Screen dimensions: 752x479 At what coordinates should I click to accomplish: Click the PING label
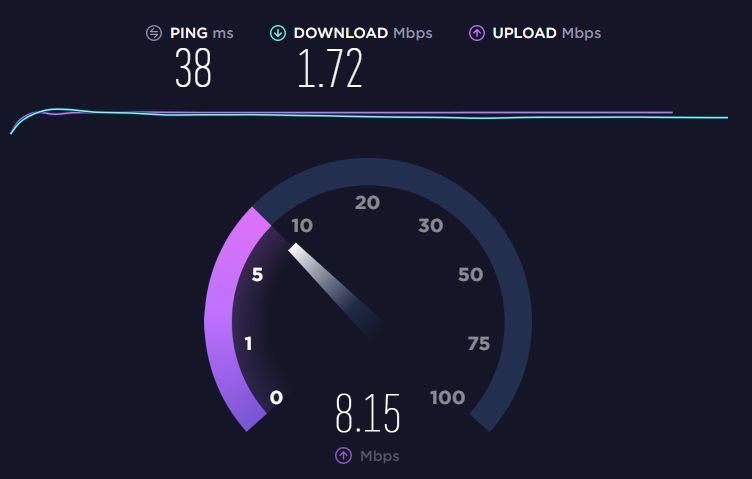[x=189, y=33]
